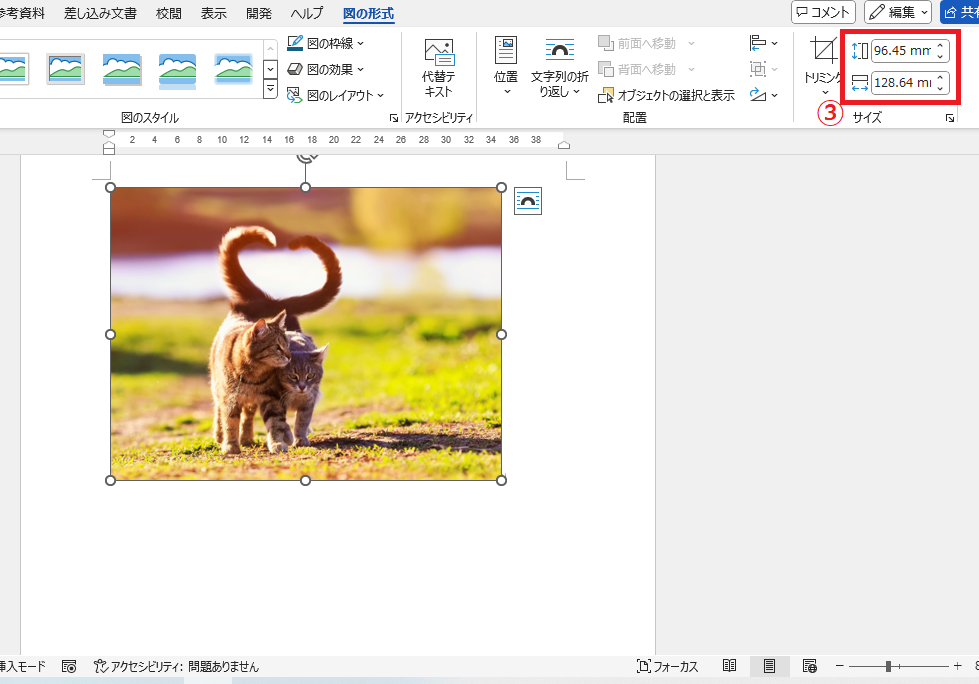Screen dimensions: 979x684
Task: Switch to print layout view
Action: tap(769, 667)
